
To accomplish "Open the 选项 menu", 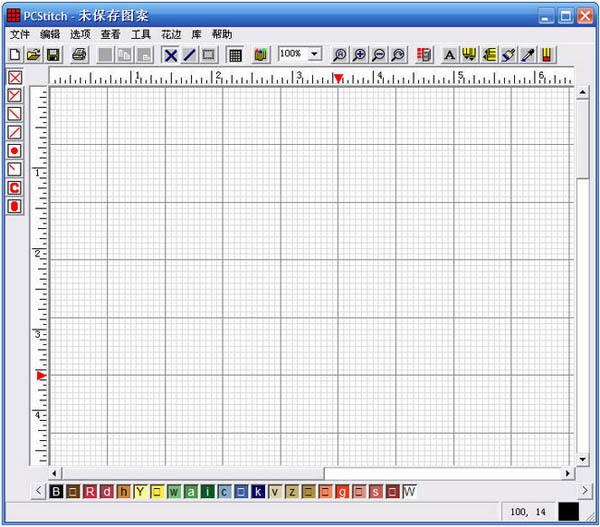I will pyautogui.click(x=80, y=34).
